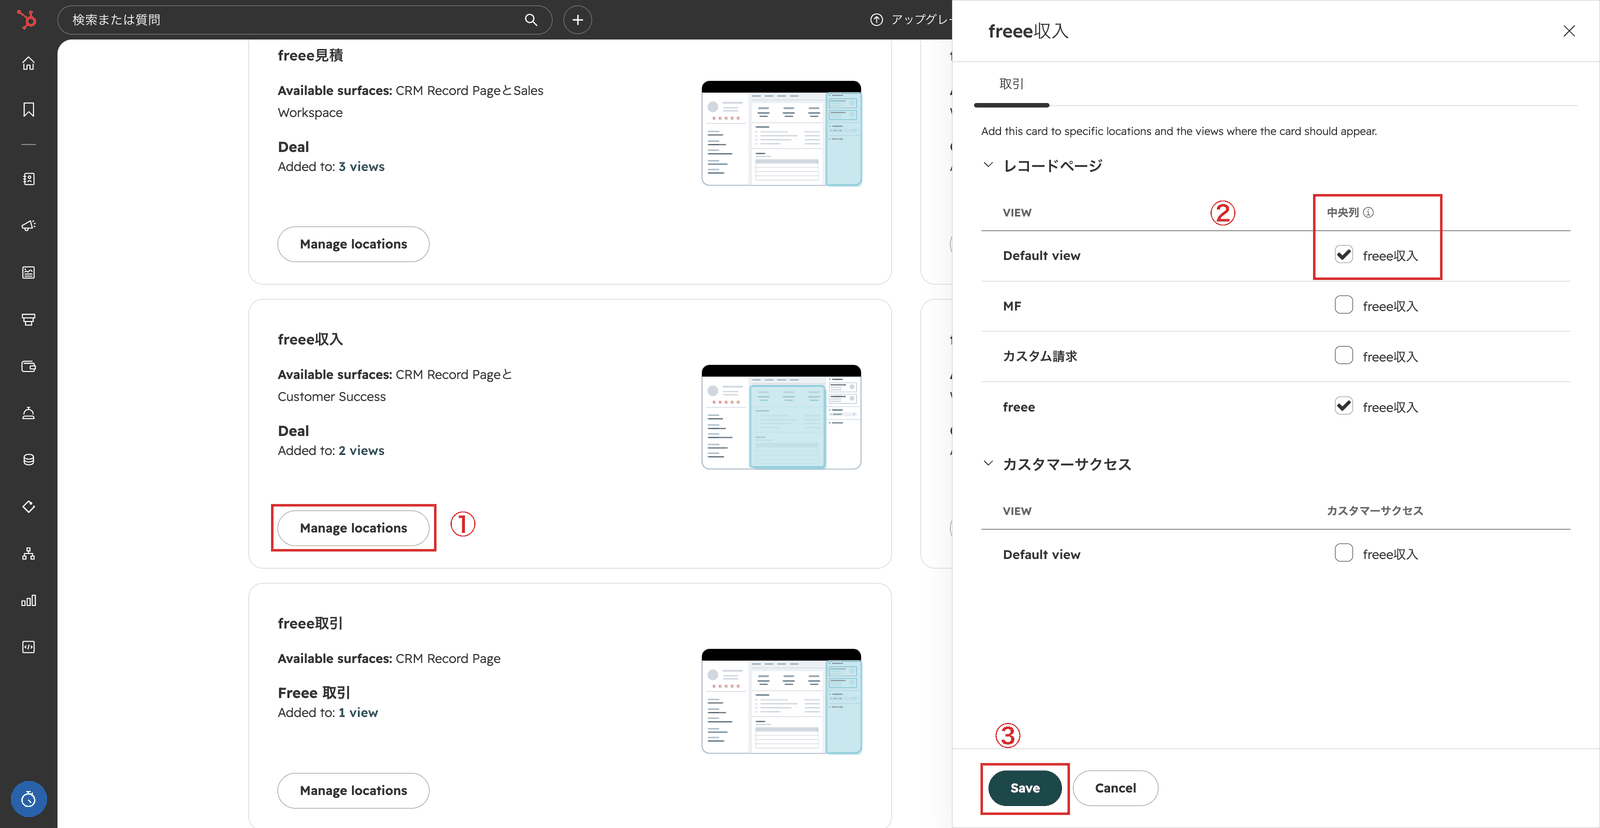
Task: Select the 取引 tab
Action: tap(1012, 84)
